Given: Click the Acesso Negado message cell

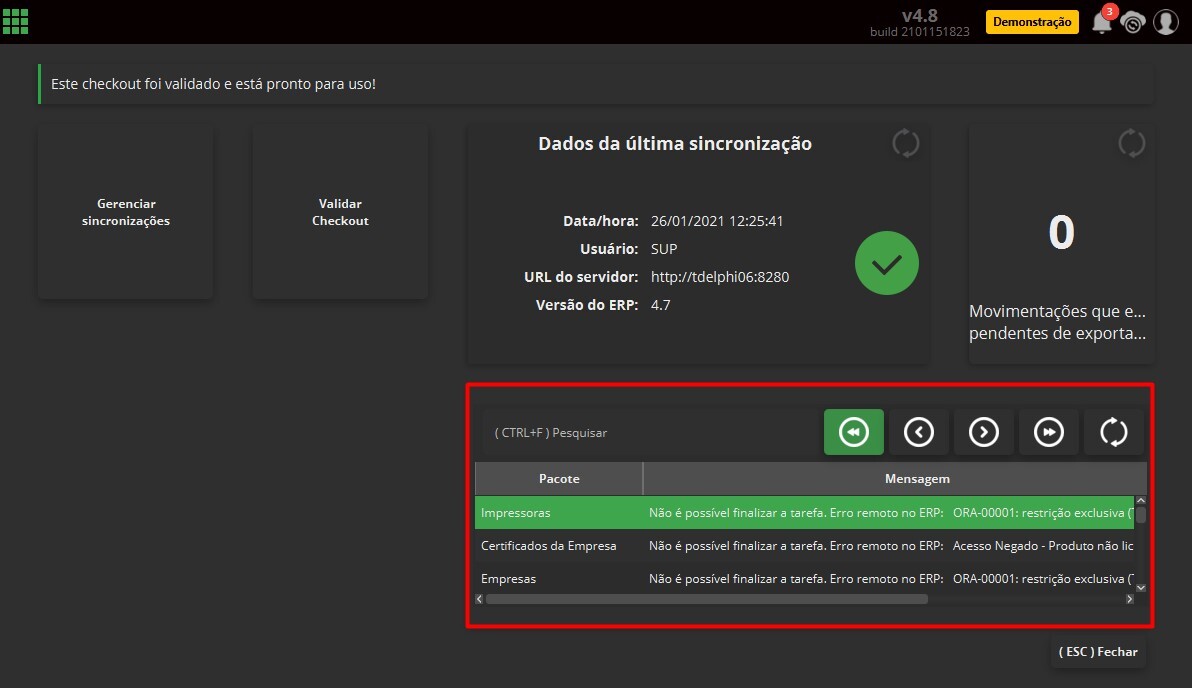Looking at the screenshot, I should click(891, 546).
